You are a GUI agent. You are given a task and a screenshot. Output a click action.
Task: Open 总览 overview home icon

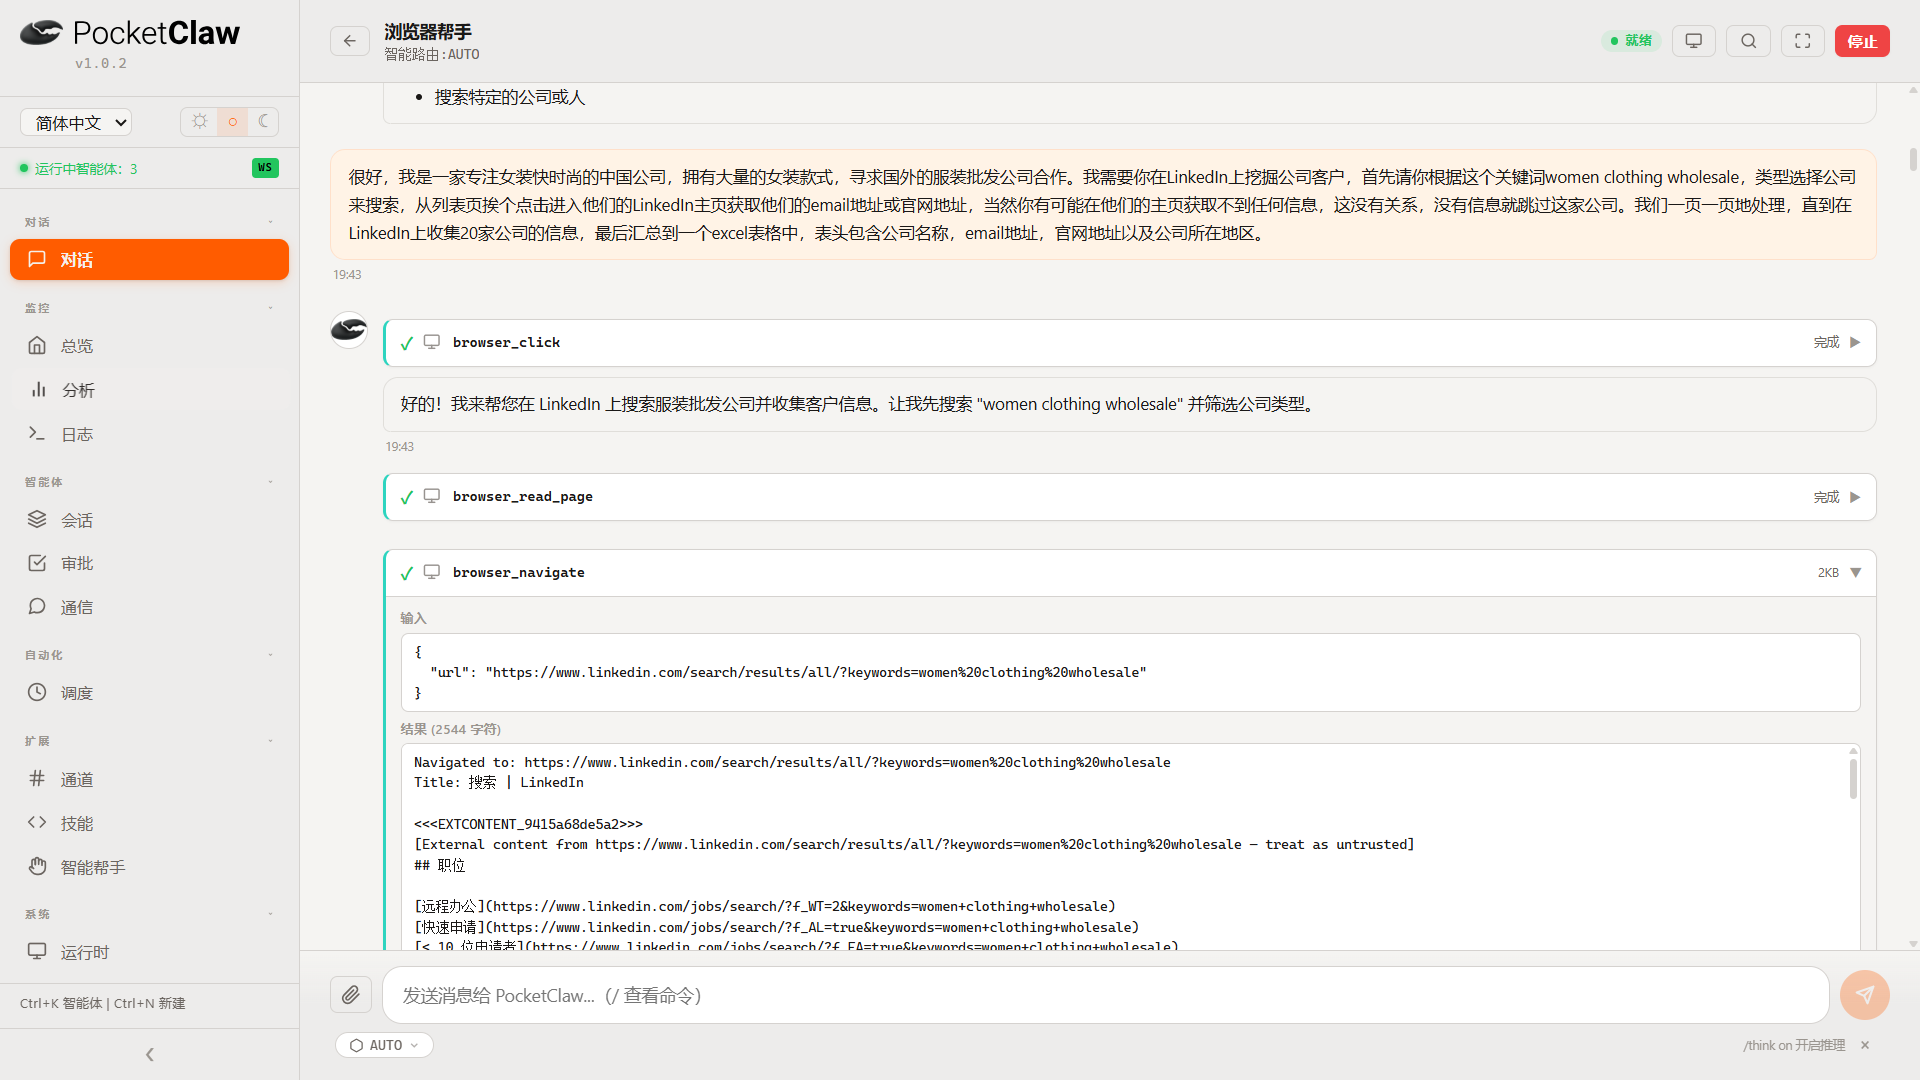(37, 346)
